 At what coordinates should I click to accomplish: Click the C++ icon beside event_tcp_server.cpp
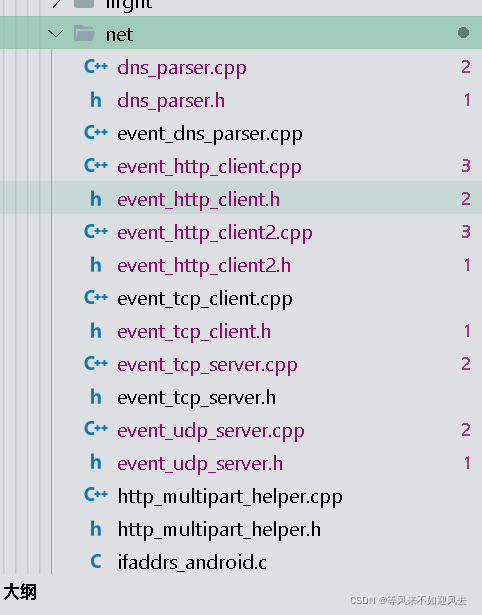pyautogui.click(x=96, y=363)
